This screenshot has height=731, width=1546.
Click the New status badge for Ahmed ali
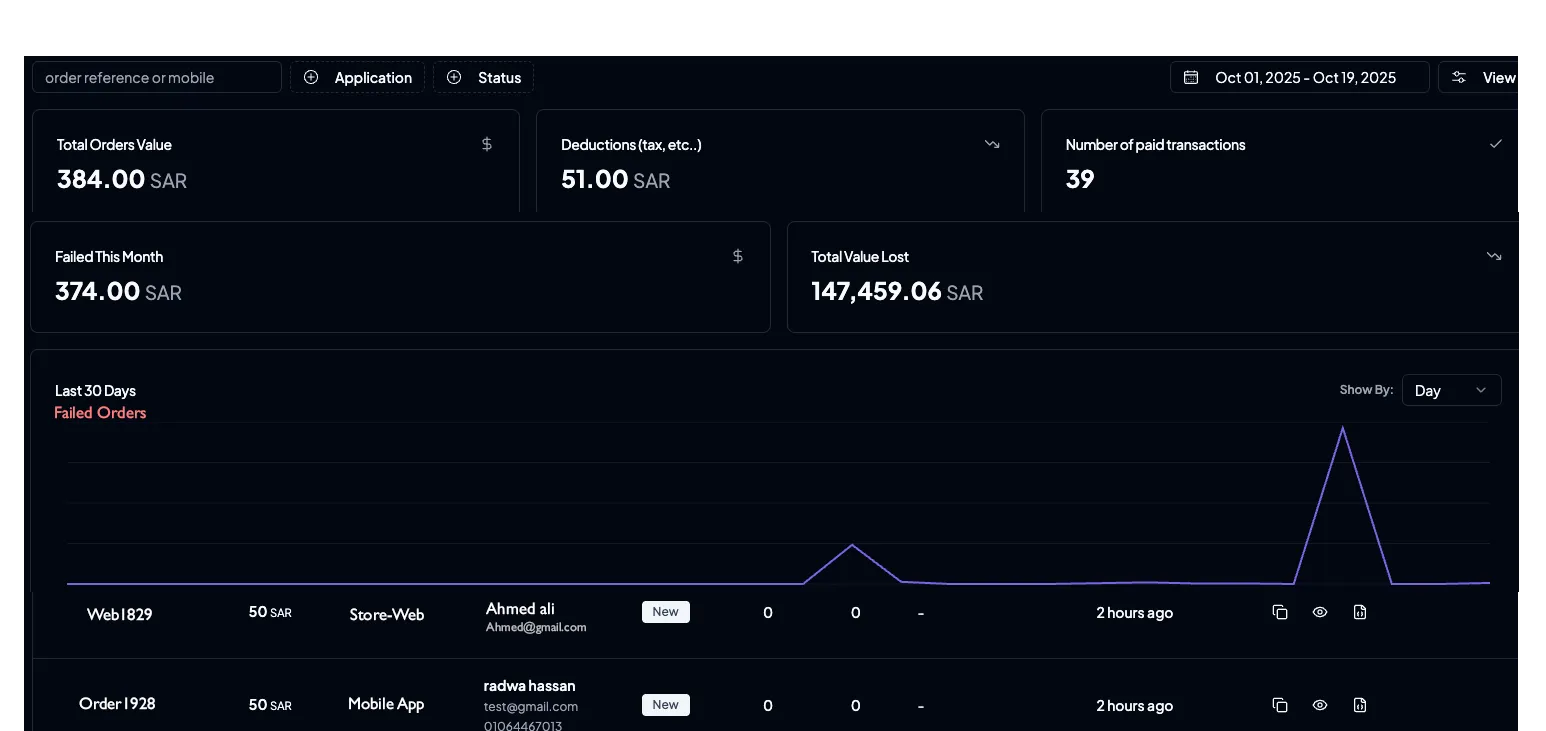click(665, 612)
